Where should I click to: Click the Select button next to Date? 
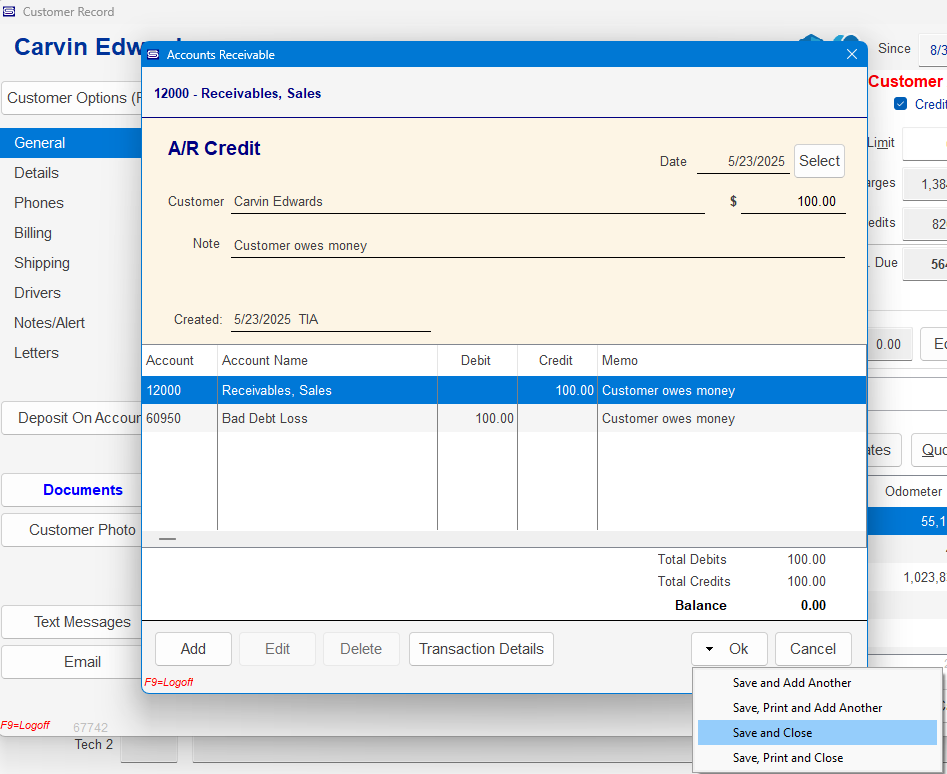819,161
